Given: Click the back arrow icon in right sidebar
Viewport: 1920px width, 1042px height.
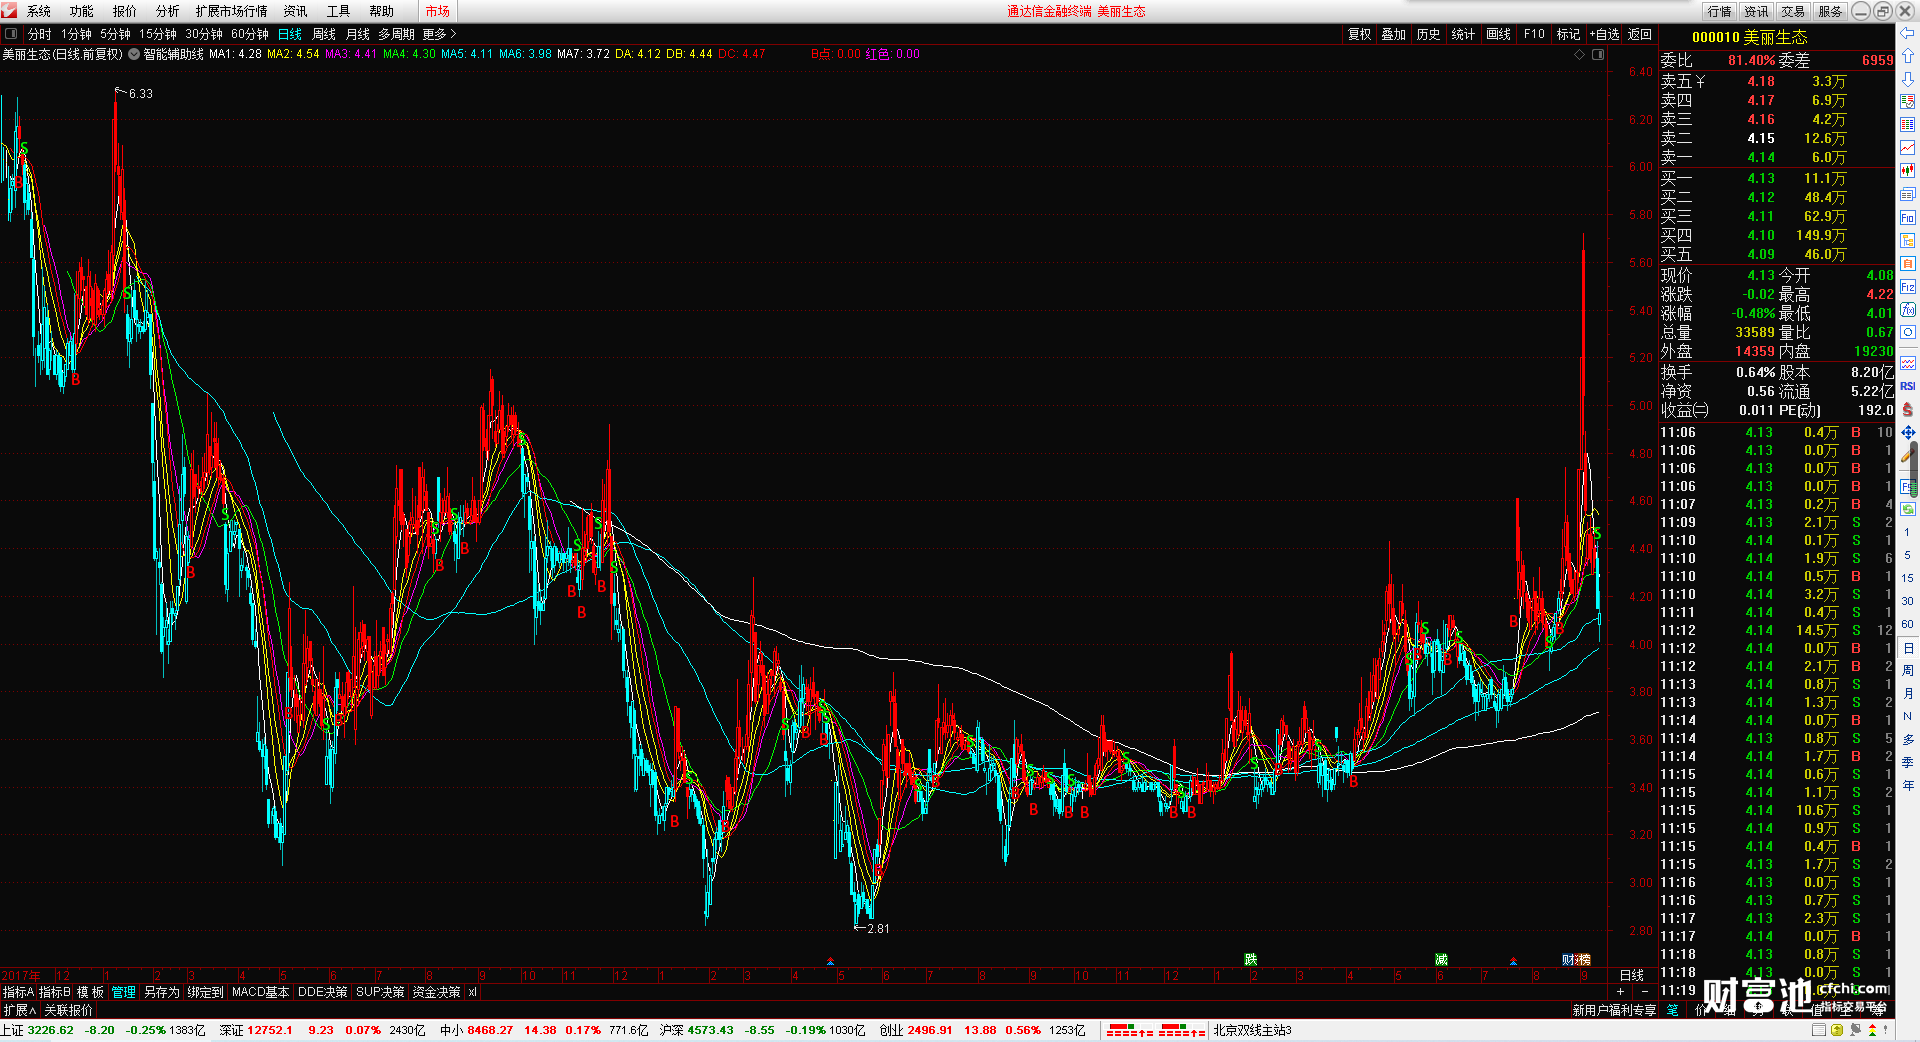Looking at the screenshot, I should pyautogui.click(x=1908, y=33).
